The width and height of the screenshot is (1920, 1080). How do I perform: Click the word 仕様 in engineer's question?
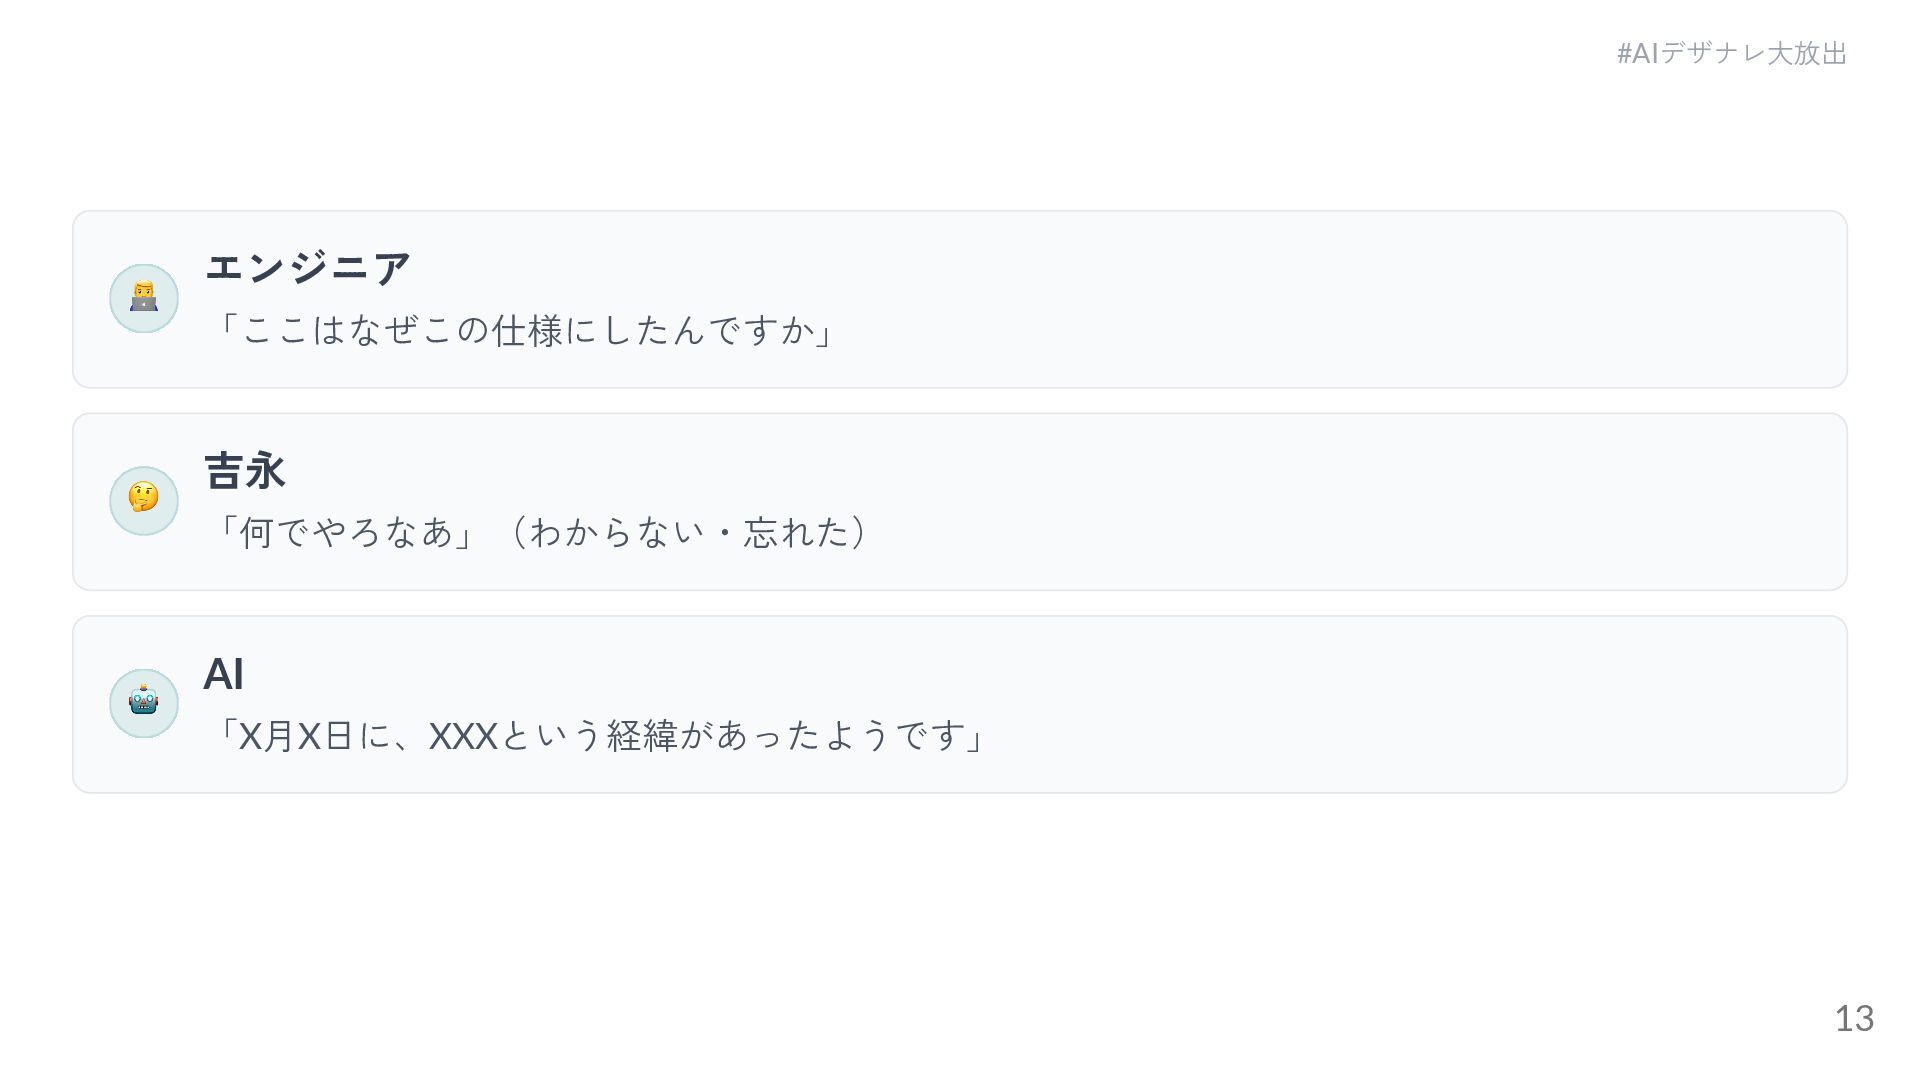click(529, 330)
